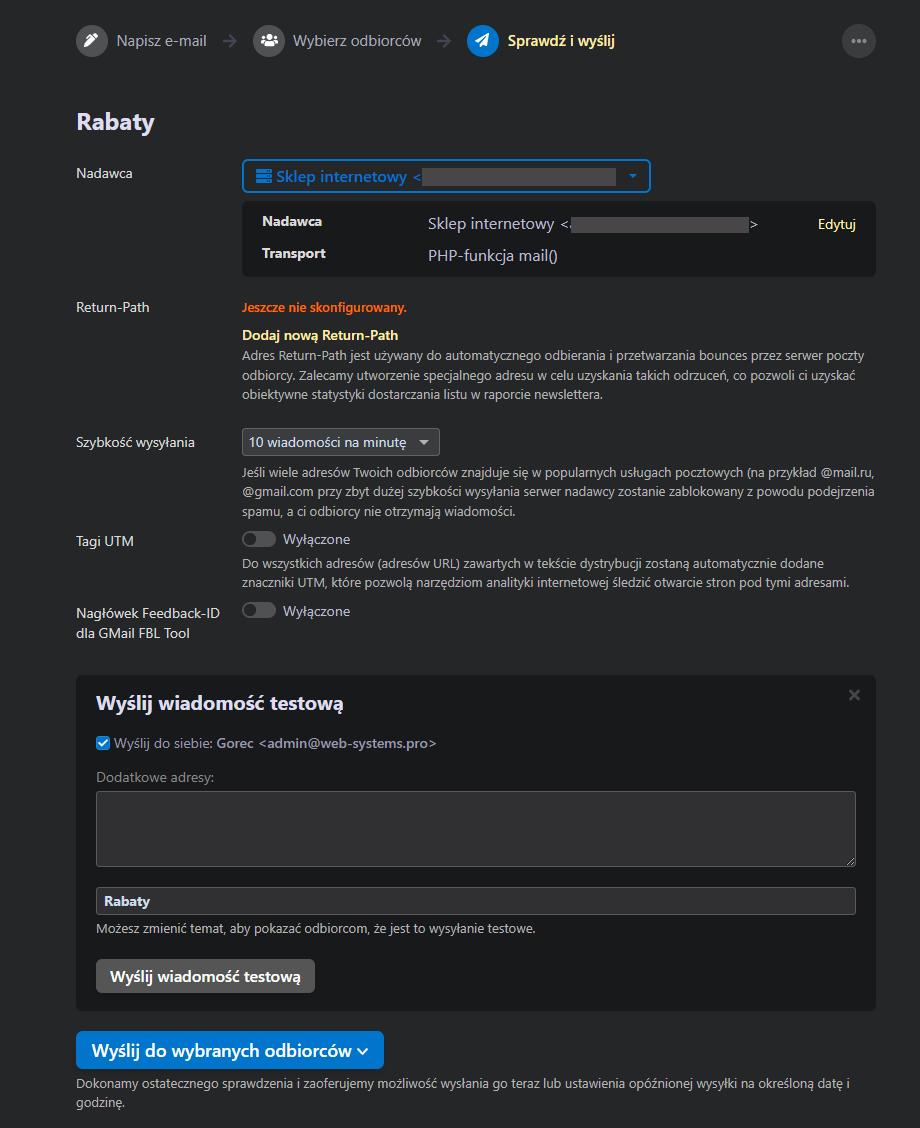This screenshot has height=1128, width=920.
Task: Expand the Nadawca sender dropdown
Action: [632, 176]
